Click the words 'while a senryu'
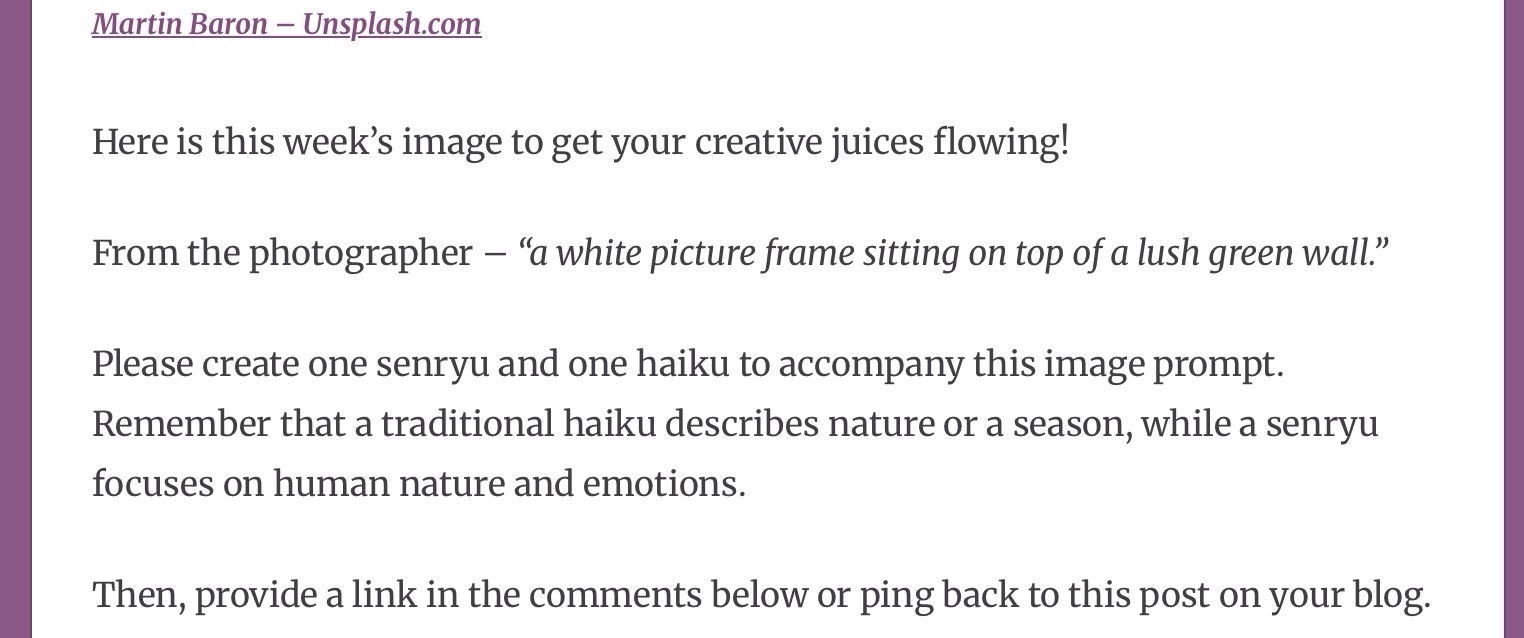Viewport: 1524px width, 638px height. (1260, 425)
